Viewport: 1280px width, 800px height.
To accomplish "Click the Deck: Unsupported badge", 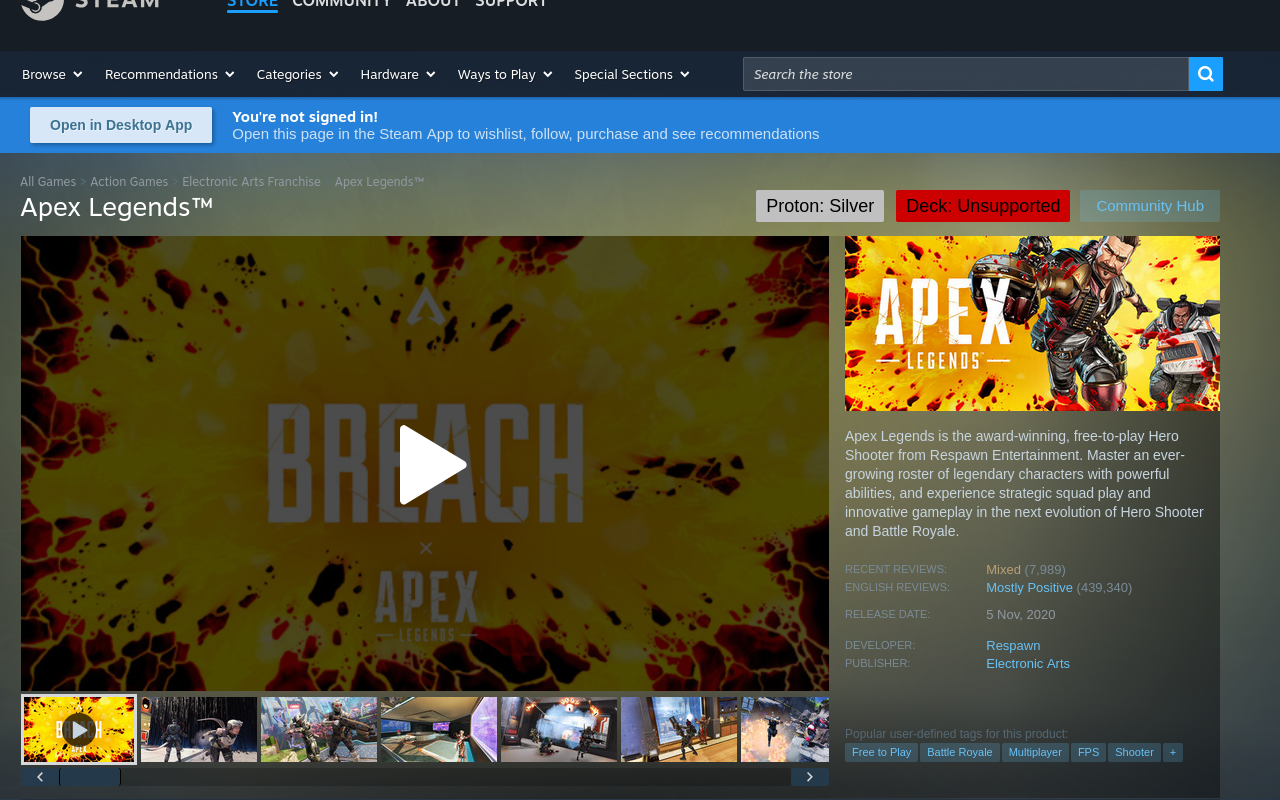I will [983, 206].
